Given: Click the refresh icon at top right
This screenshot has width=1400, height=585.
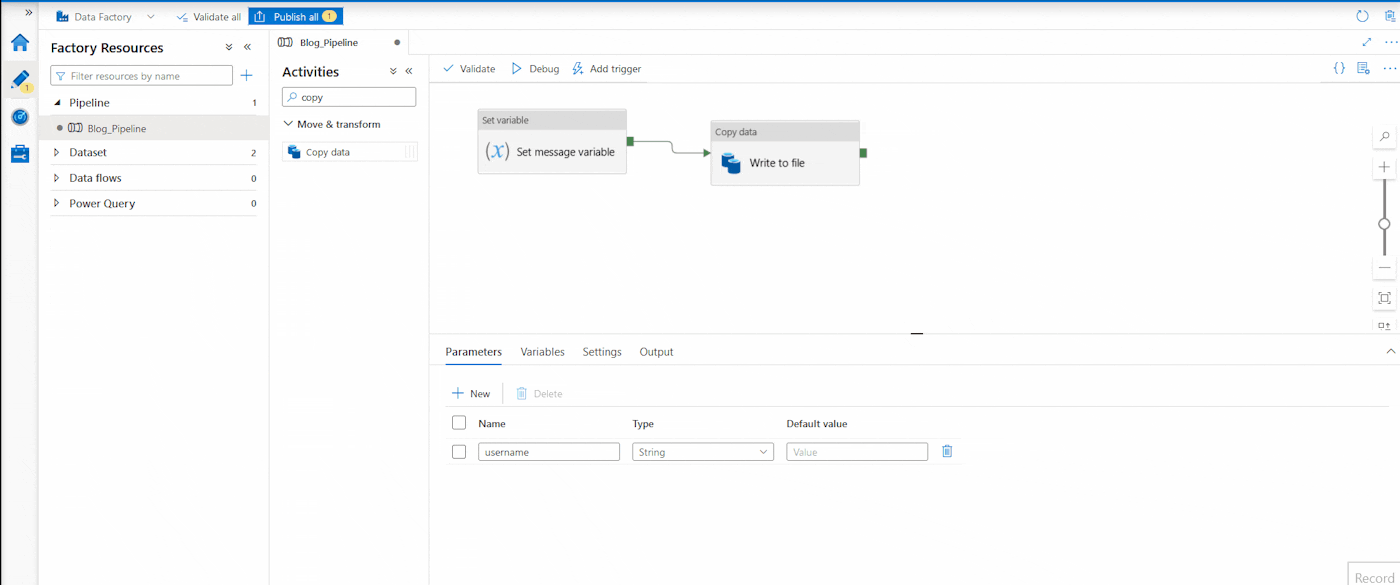Looking at the screenshot, I should [x=1362, y=16].
